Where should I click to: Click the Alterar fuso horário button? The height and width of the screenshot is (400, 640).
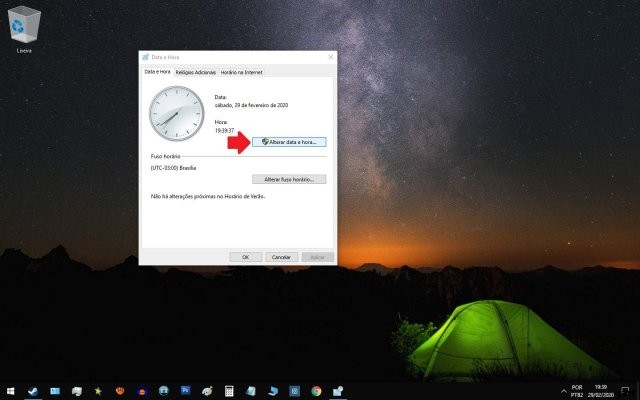click(x=289, y=179)
